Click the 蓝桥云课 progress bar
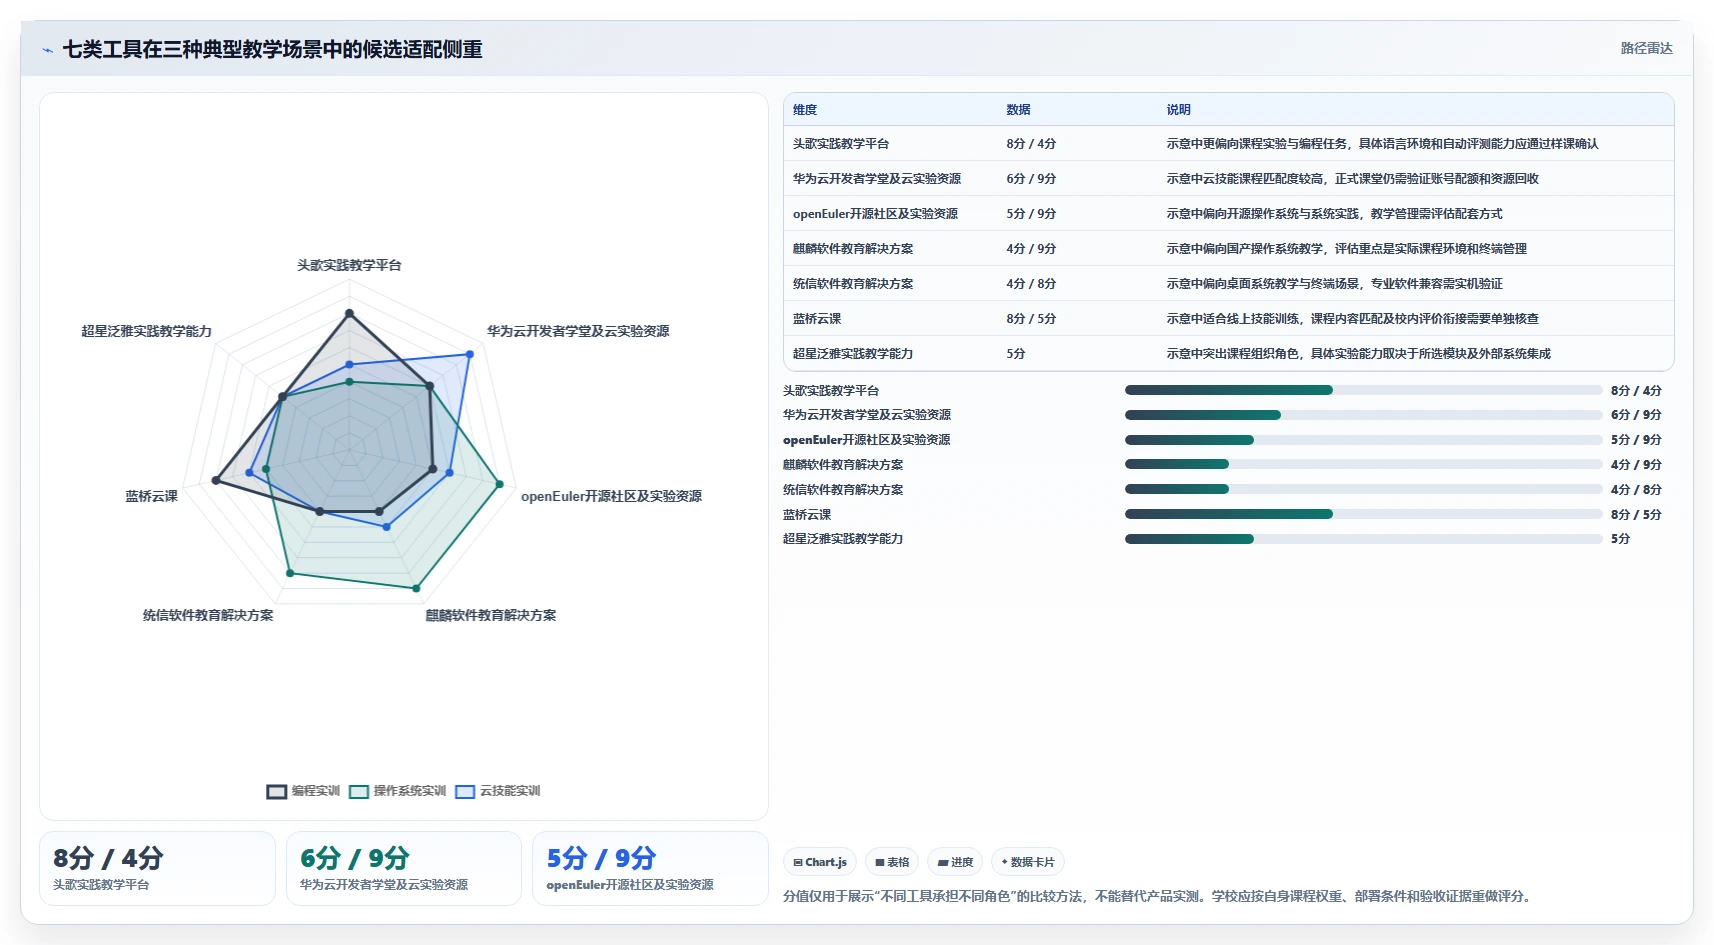The image size is (1714, 945). coord(1363,514)
